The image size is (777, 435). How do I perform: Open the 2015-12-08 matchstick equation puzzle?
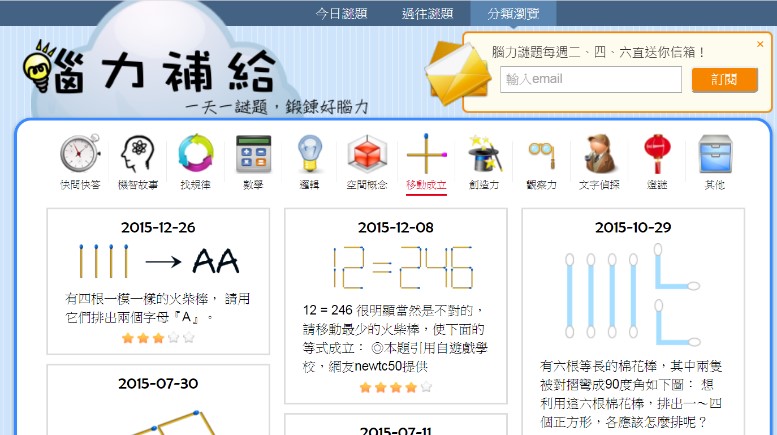395,269
